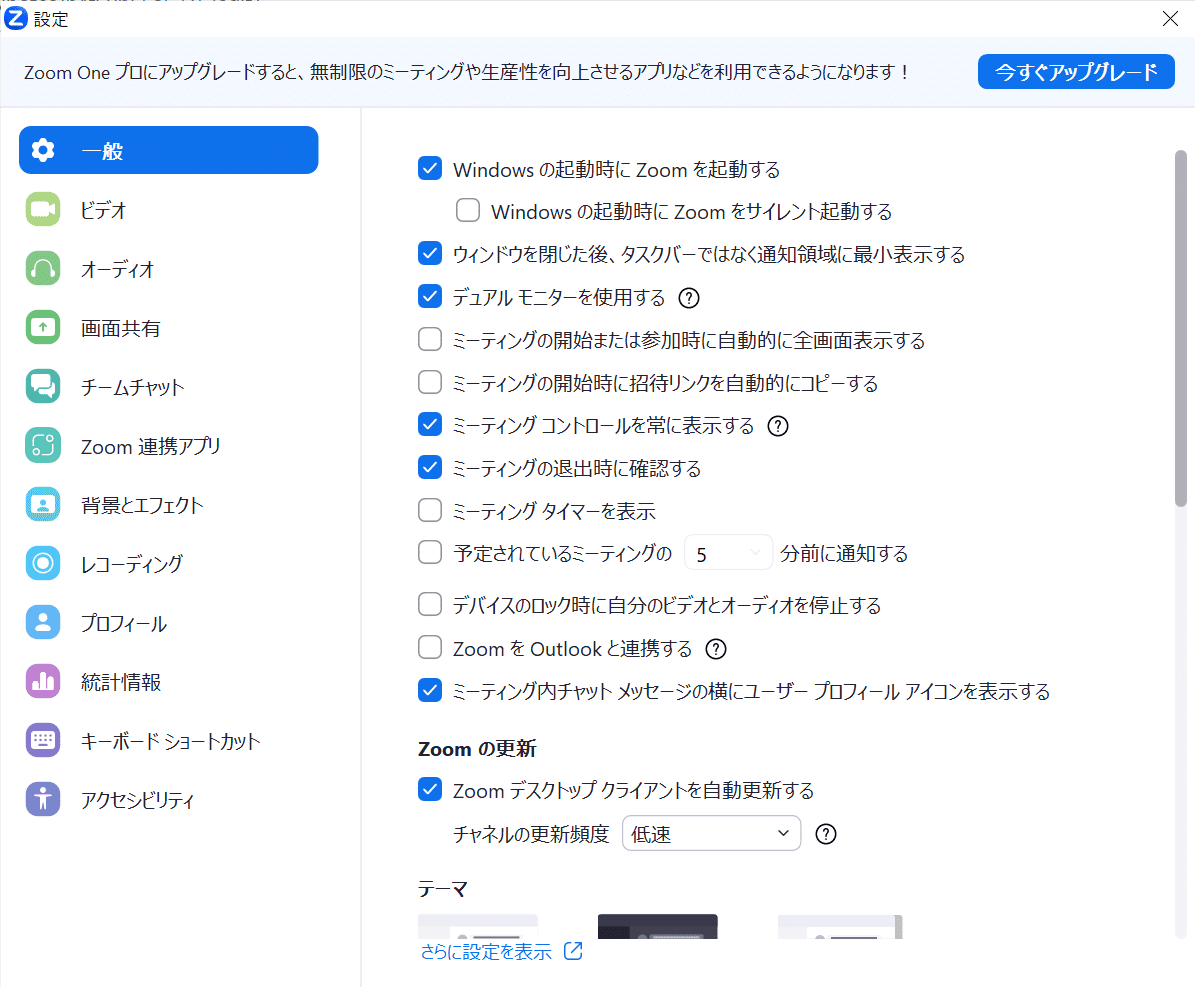This screenshot has width=1195, height=987.
Task: Open 画面共有 screen share icon
Action: (43, 328)
